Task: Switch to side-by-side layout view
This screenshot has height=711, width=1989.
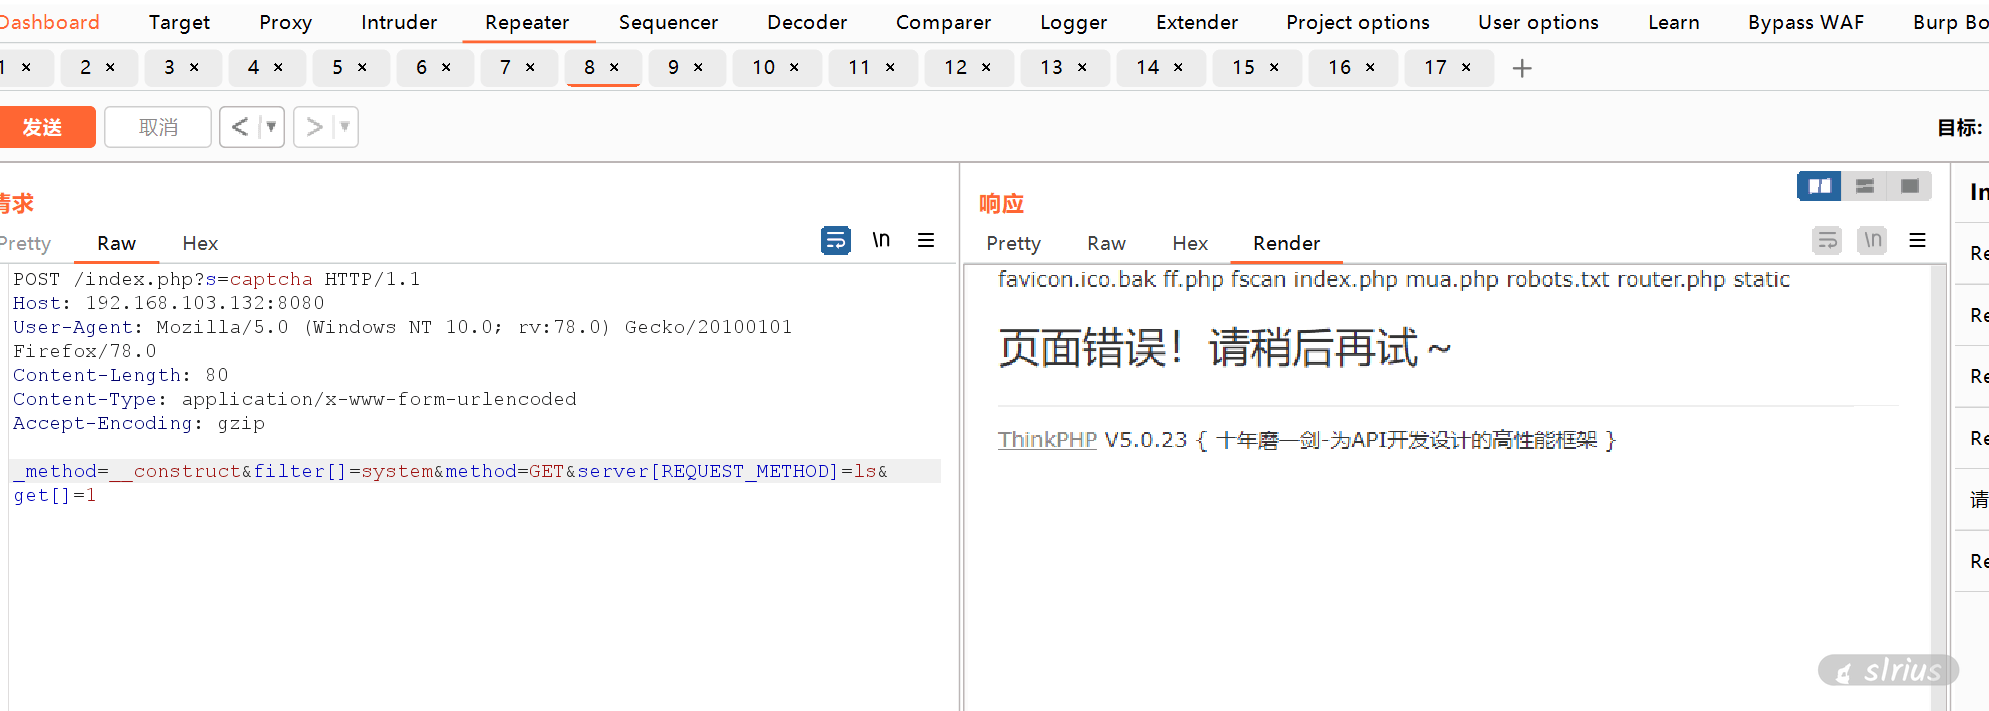Action: click(1819, 186)
